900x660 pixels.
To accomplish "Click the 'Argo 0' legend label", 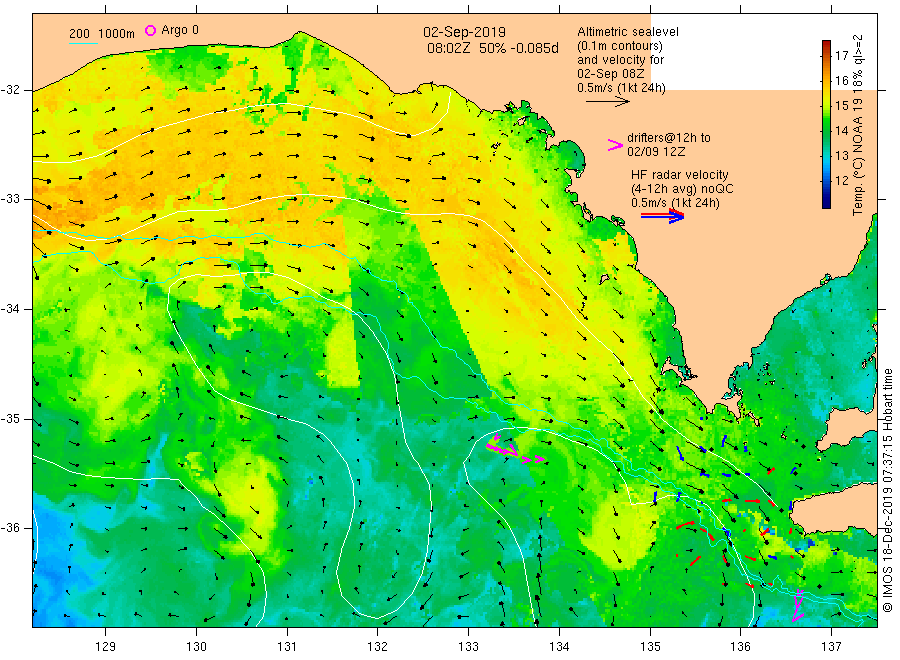I will point(180,30).
